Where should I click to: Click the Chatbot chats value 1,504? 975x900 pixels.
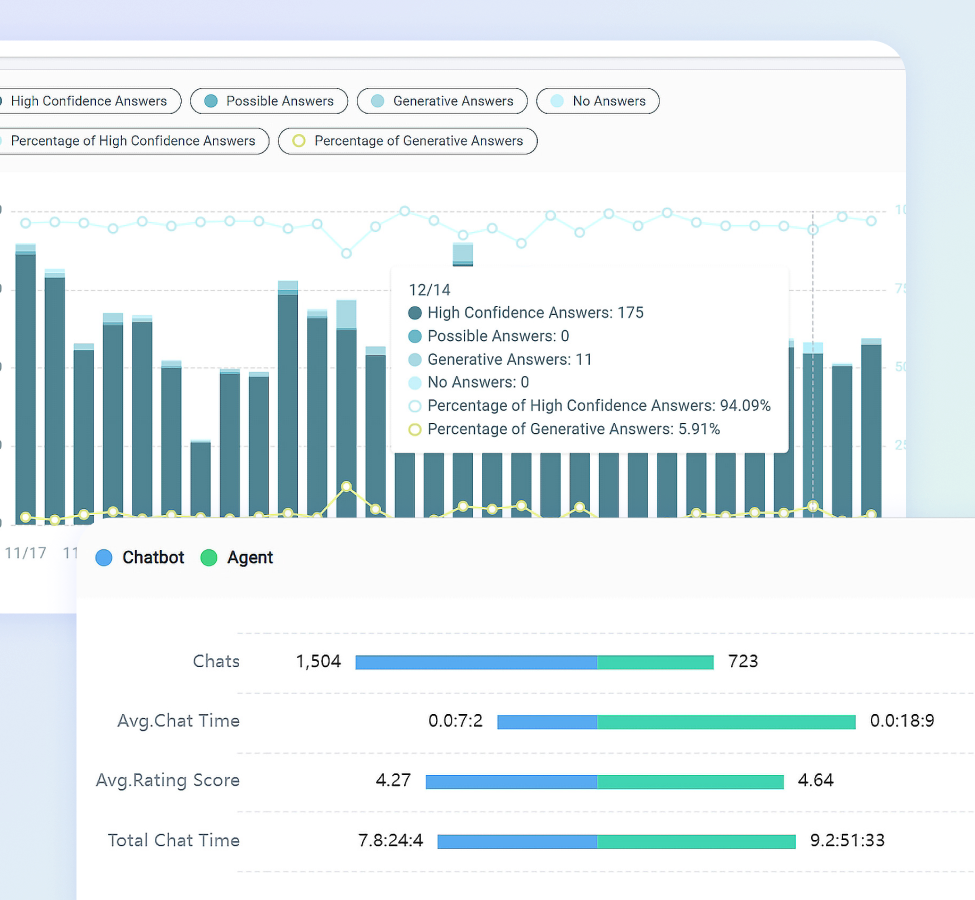coord(318,661)
